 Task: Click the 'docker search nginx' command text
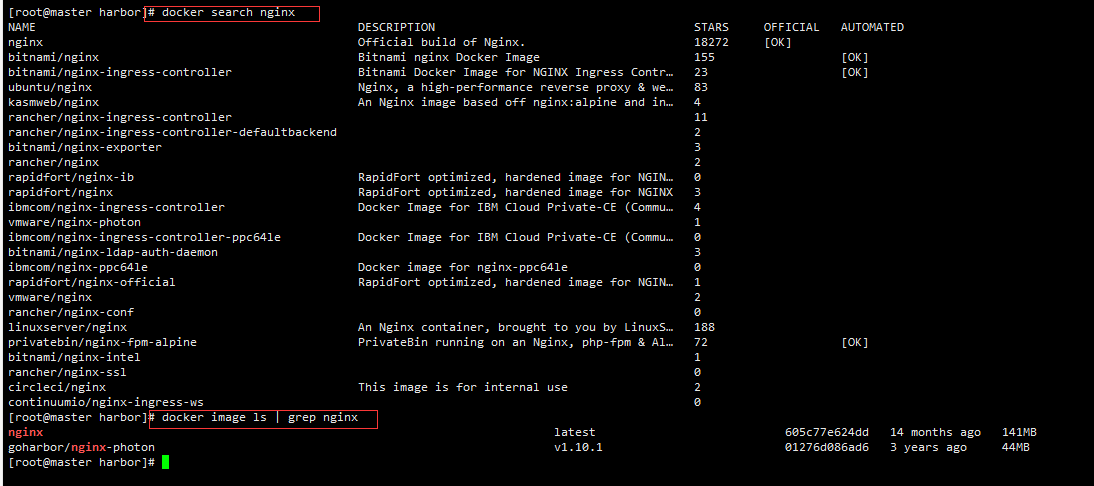tap(228, 13)
